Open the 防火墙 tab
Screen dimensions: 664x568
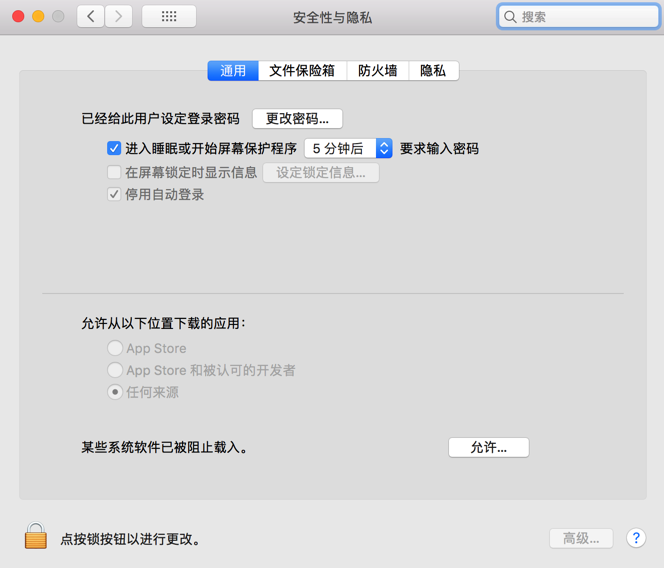[378, 71]
